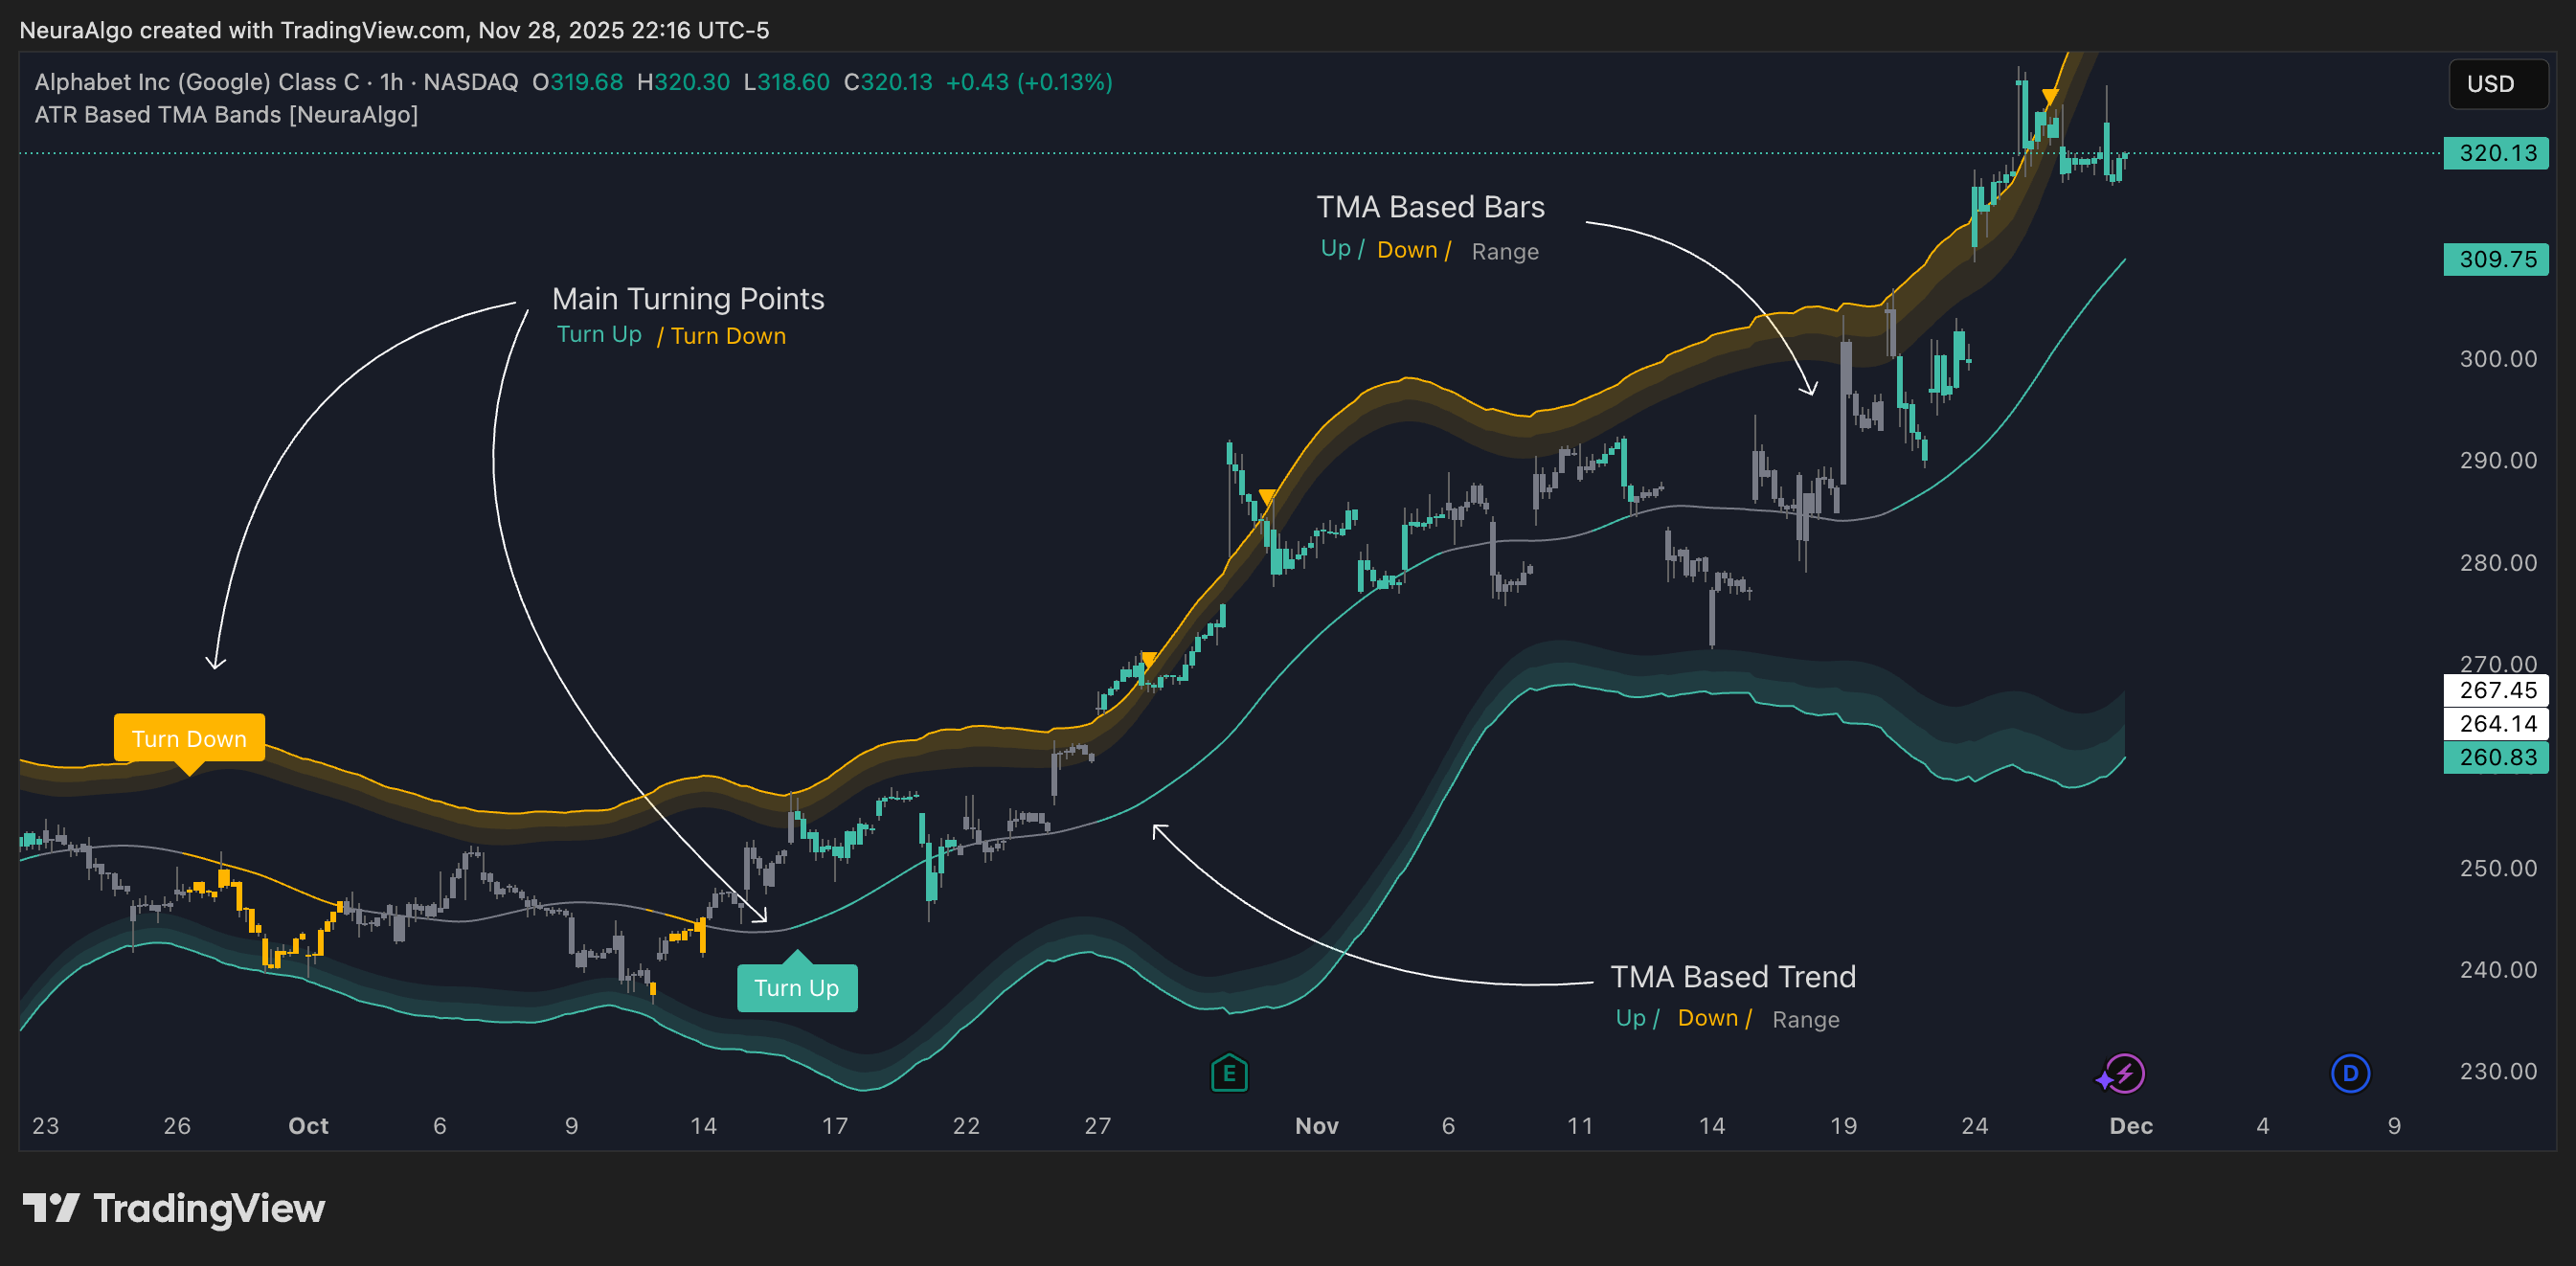Select the 320.13 current price label

click(2496, 153)
